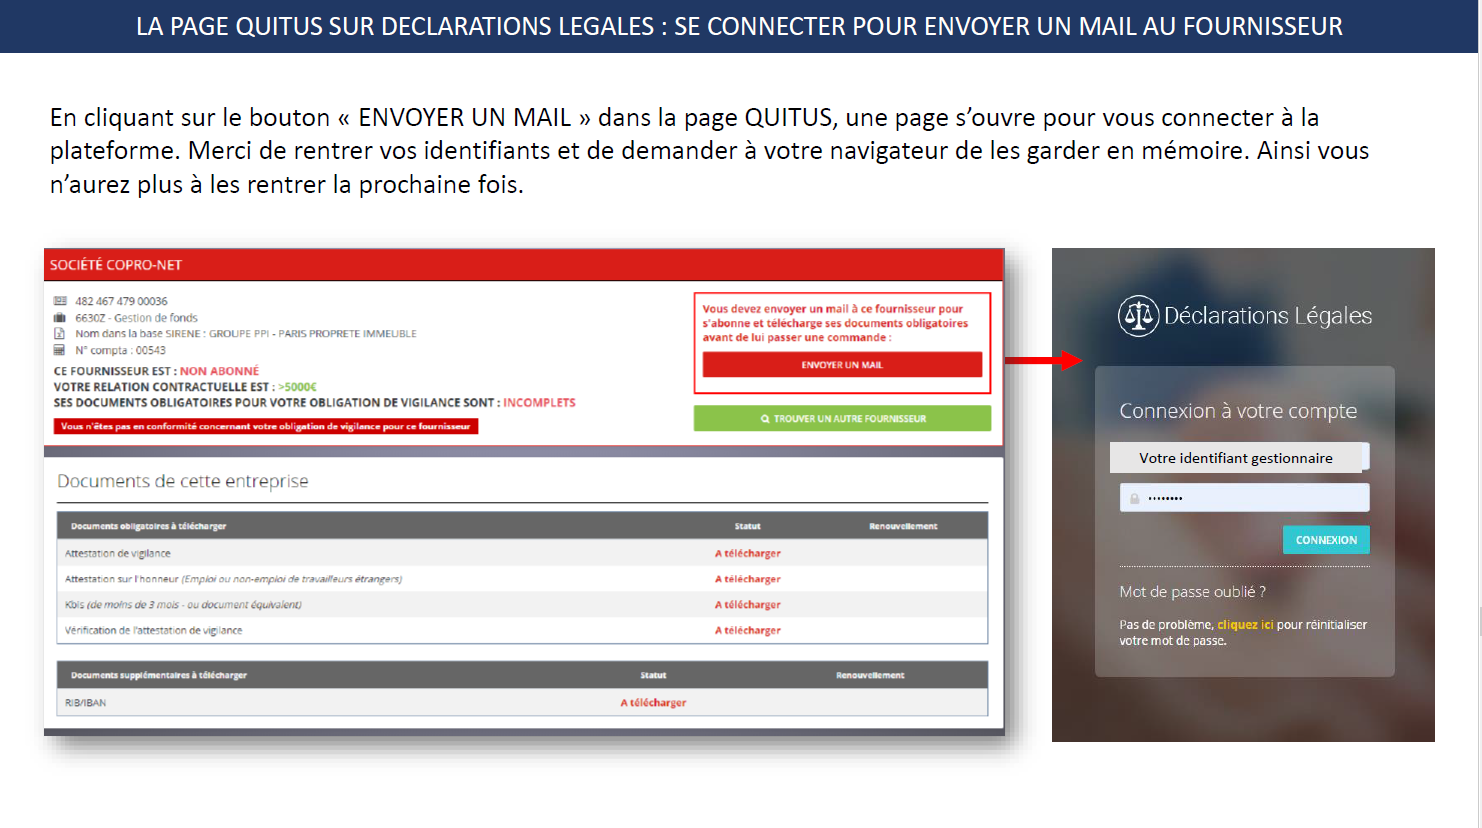The height and width of the screenshot is (828, 1482).
Task: Click into the masked password field
Action: 1244,498
